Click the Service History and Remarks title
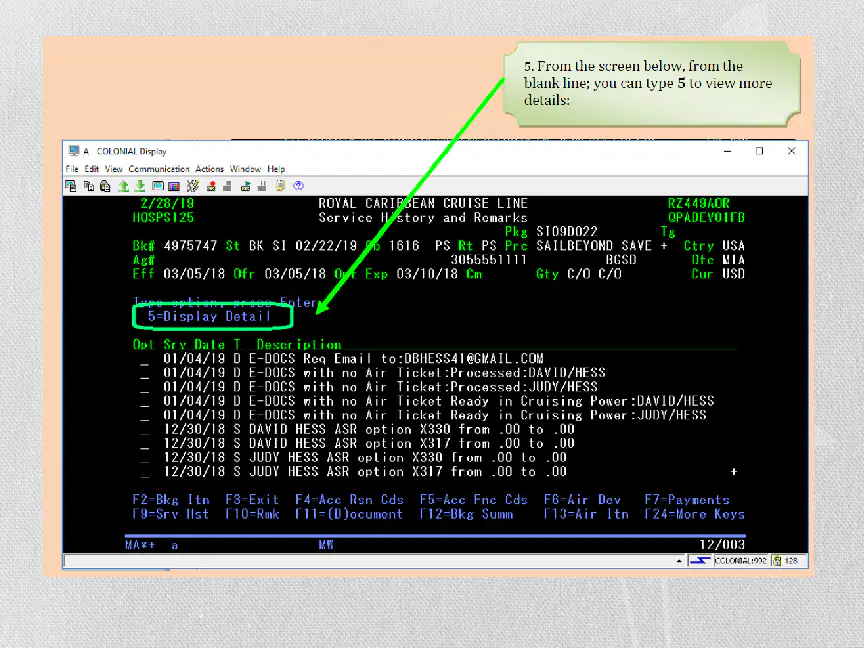This screenshot has height=648, width=864. click(x=423, y=218)
